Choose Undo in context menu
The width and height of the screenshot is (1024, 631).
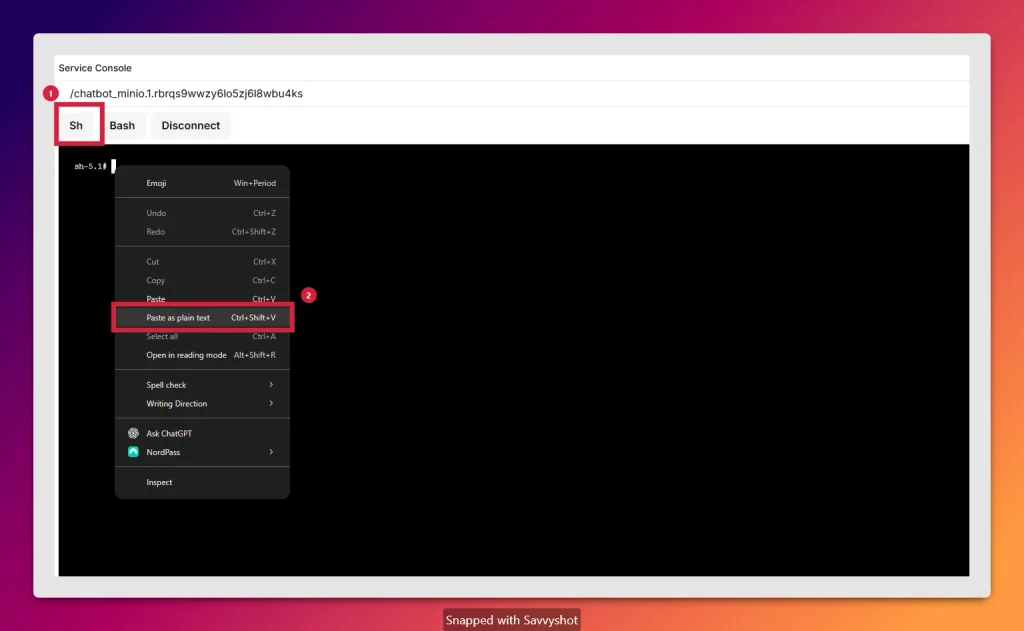[202, 213]
